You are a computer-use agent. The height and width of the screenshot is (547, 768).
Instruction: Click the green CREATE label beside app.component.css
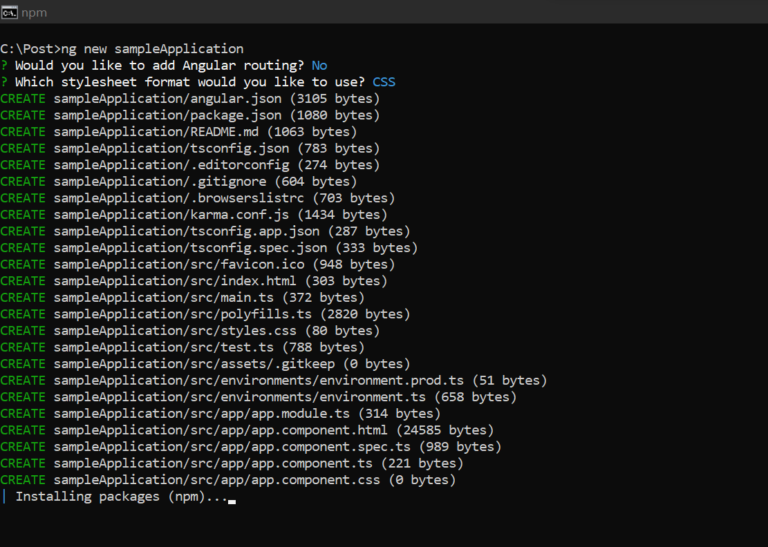tap(23, 480)
